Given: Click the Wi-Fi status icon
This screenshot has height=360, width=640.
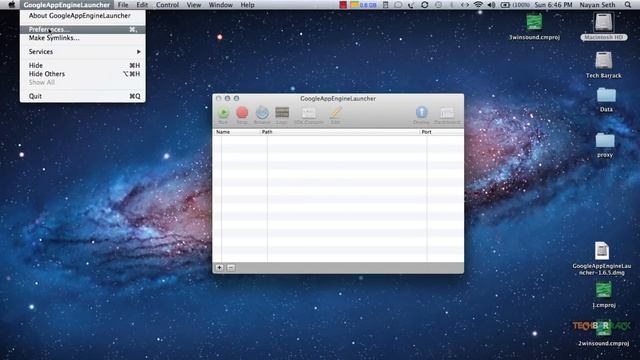Looking at the screenshot, I should [x=478, y=5].
